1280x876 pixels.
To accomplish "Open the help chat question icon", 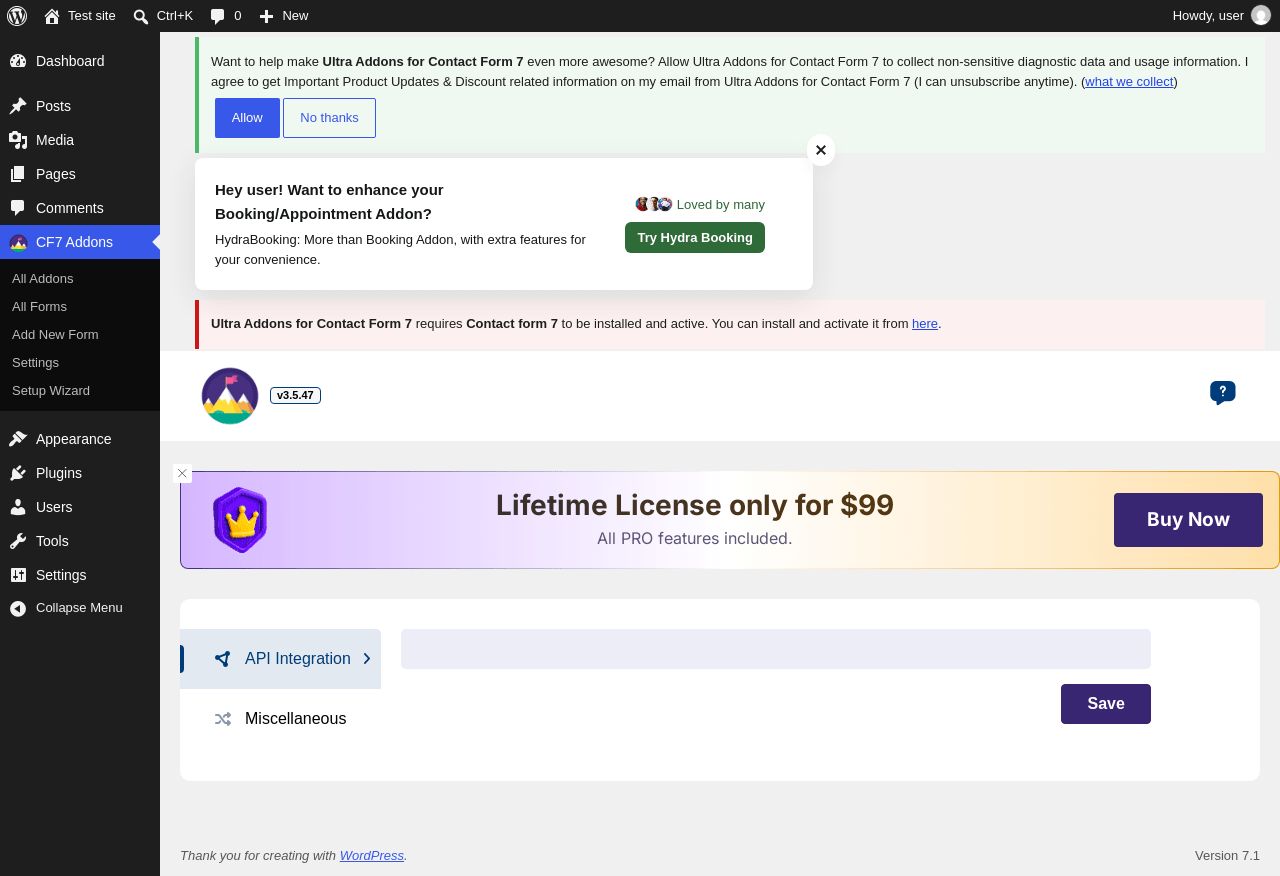I will (x=1222, y=393).
